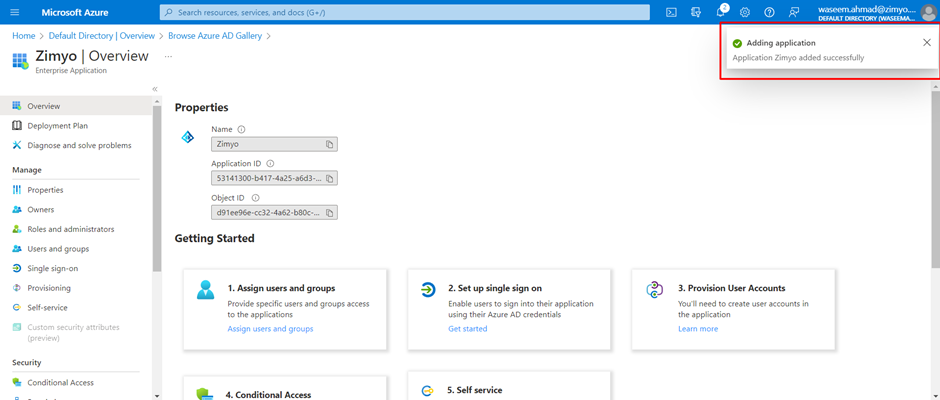
Task: Open more options ellipsis beside Zimyo title
Action: (x=168, y=56)
